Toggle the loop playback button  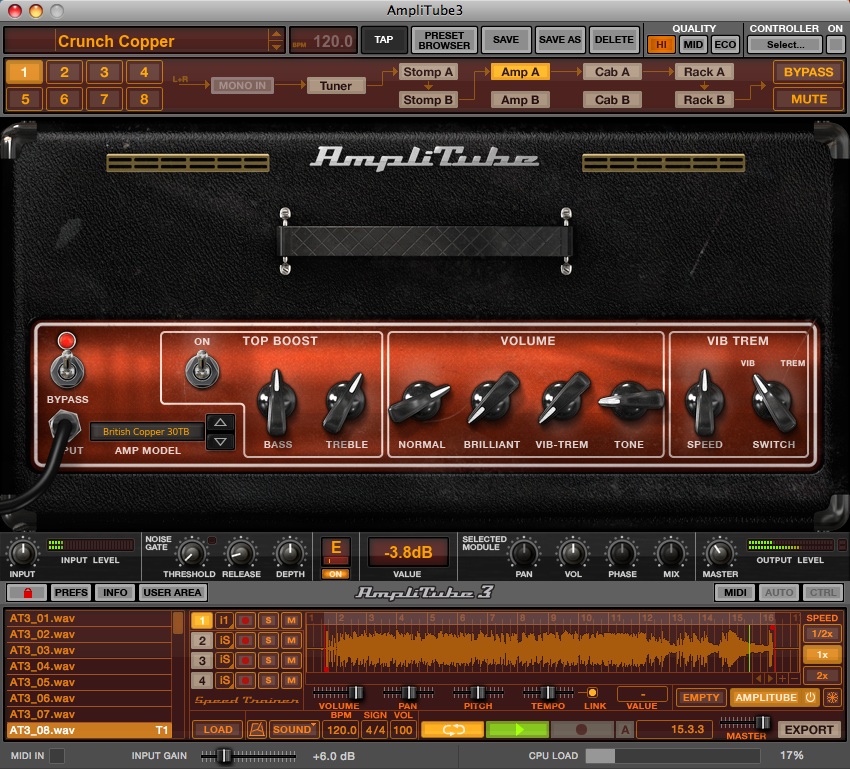pos(453,729)
